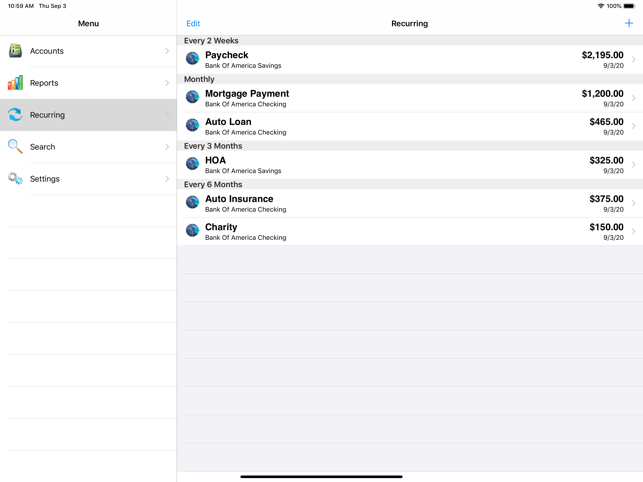643x482 pixels.
Task: Click the $465.00 amount
Action: 607,122
